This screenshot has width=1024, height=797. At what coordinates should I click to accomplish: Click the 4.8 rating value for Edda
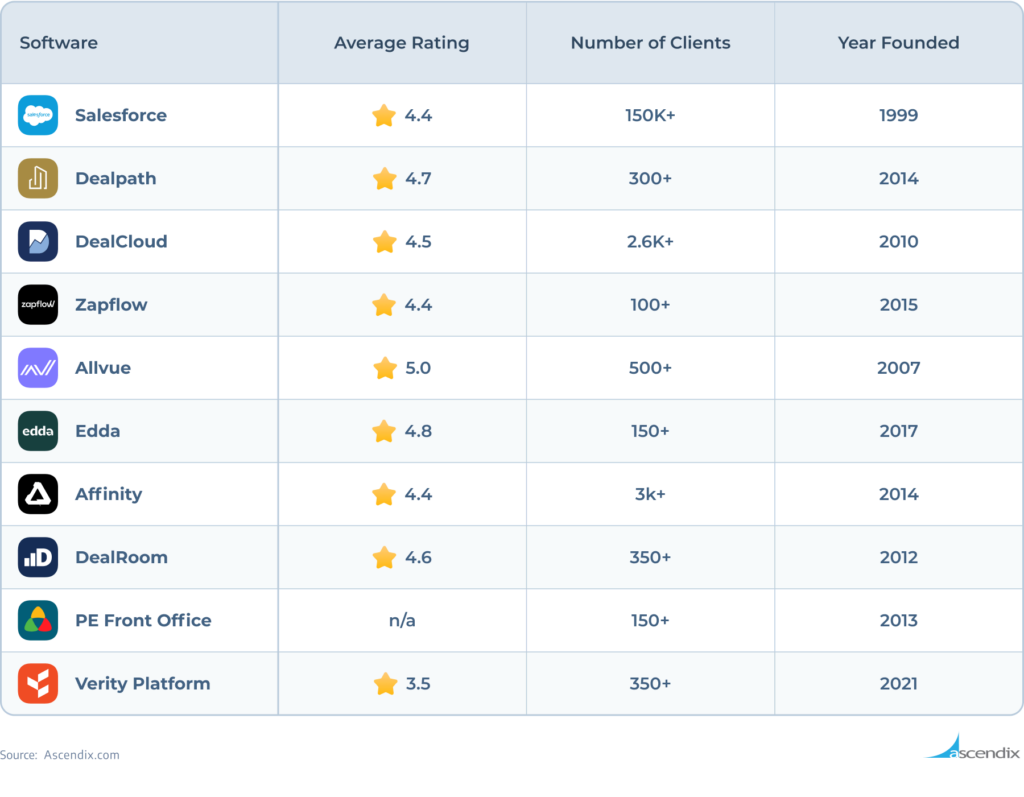(x=419, y=431)
